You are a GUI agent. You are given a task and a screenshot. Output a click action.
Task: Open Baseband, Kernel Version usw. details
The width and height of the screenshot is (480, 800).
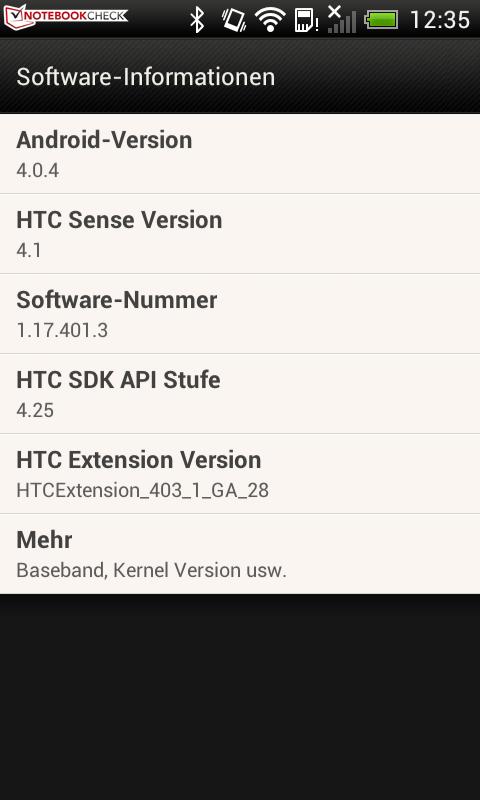tap(151, 570)
